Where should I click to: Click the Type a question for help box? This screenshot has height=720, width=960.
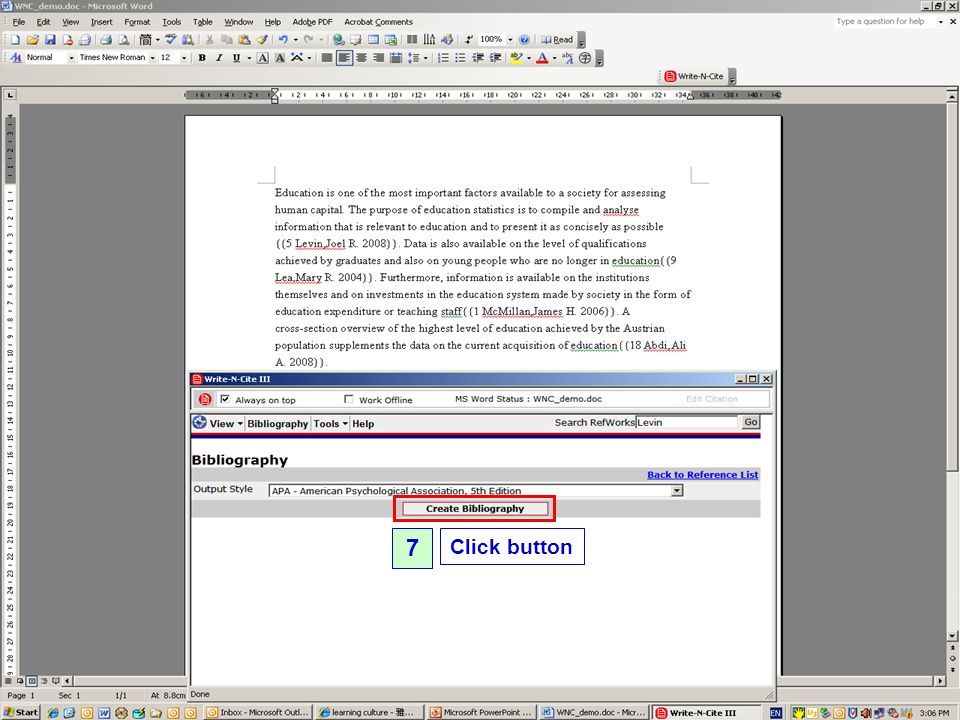click(x=885, y=21)
